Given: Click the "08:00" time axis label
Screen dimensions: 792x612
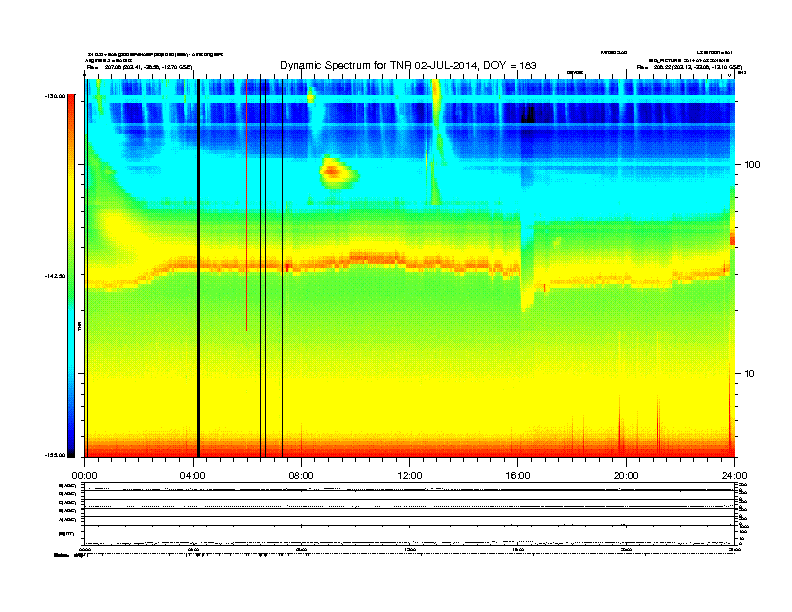Looking at the screenshot, I should pos(301,476).
